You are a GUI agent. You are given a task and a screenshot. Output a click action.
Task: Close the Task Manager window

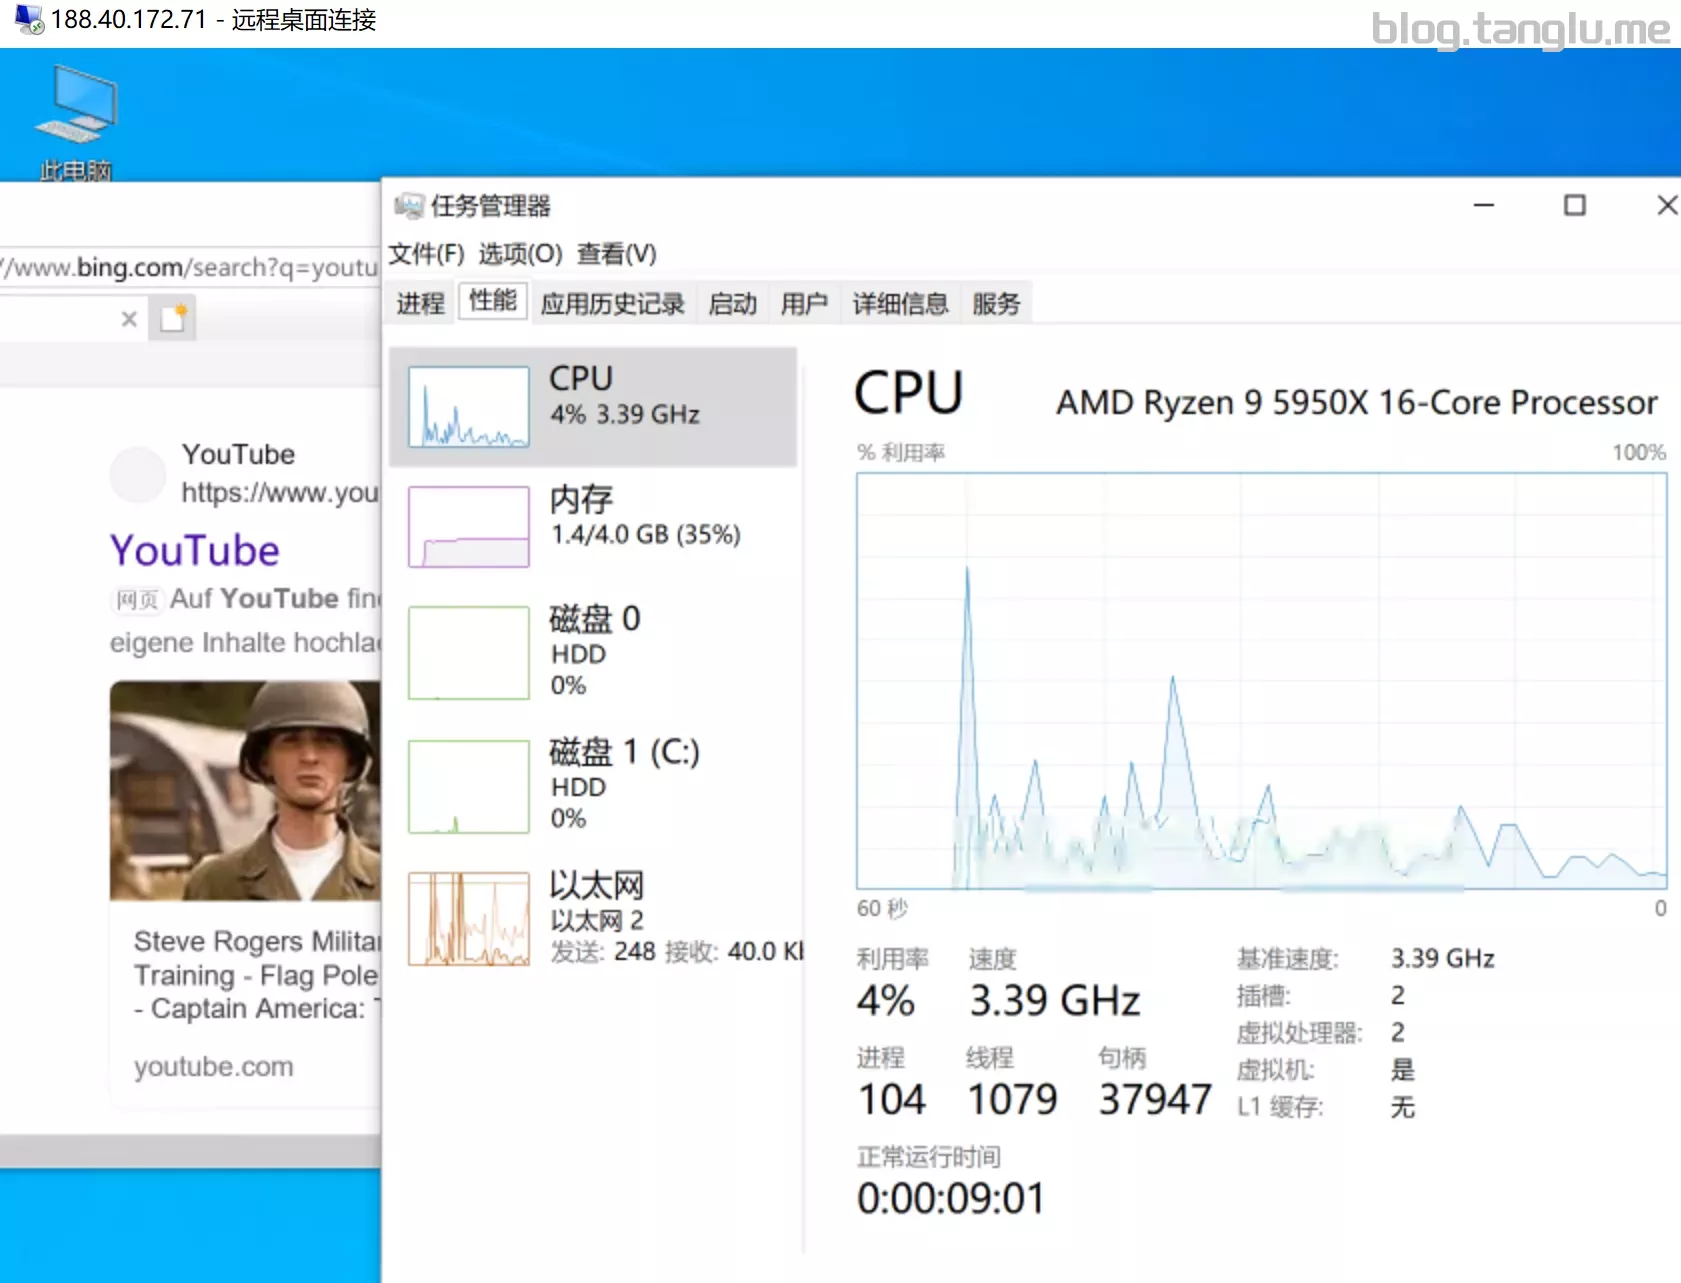[1666, 205]
